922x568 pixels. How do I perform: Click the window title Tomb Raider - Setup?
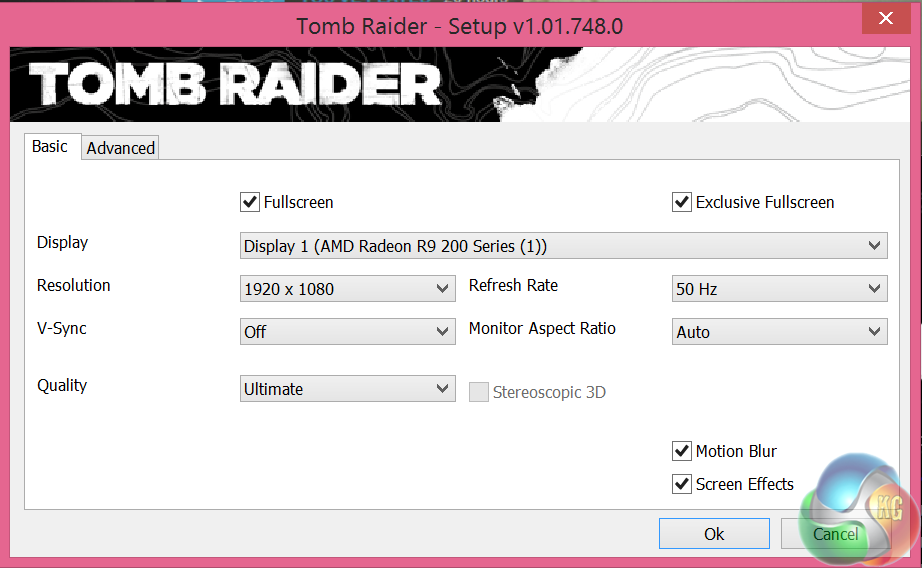[459, 26]
